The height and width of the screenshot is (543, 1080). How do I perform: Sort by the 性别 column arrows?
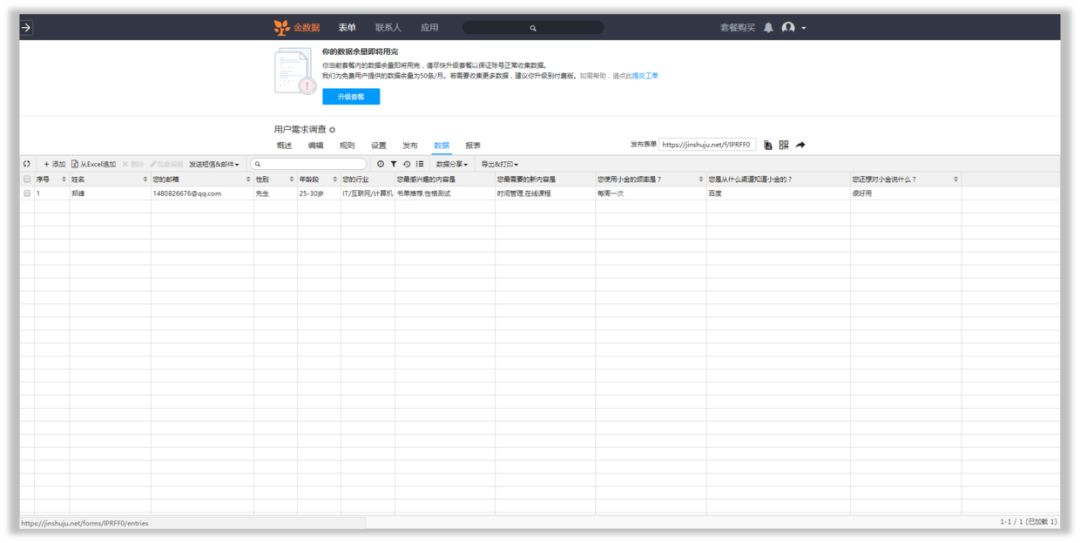291,179
